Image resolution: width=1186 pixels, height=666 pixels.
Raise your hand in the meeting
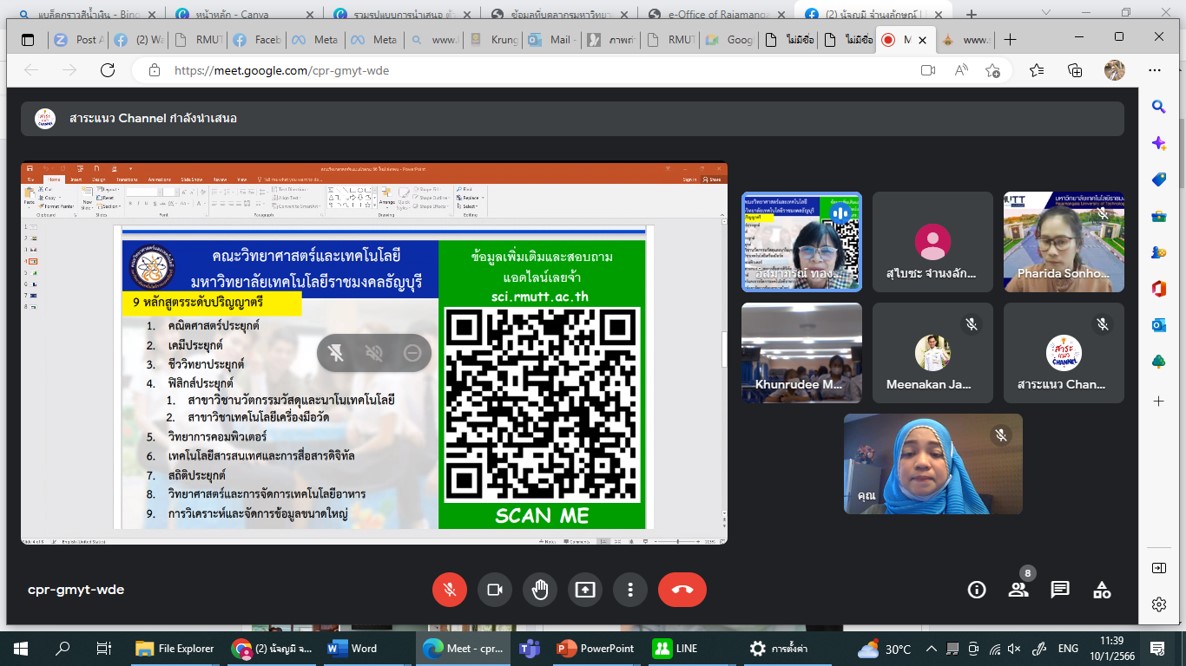click(x=540, y=590)
